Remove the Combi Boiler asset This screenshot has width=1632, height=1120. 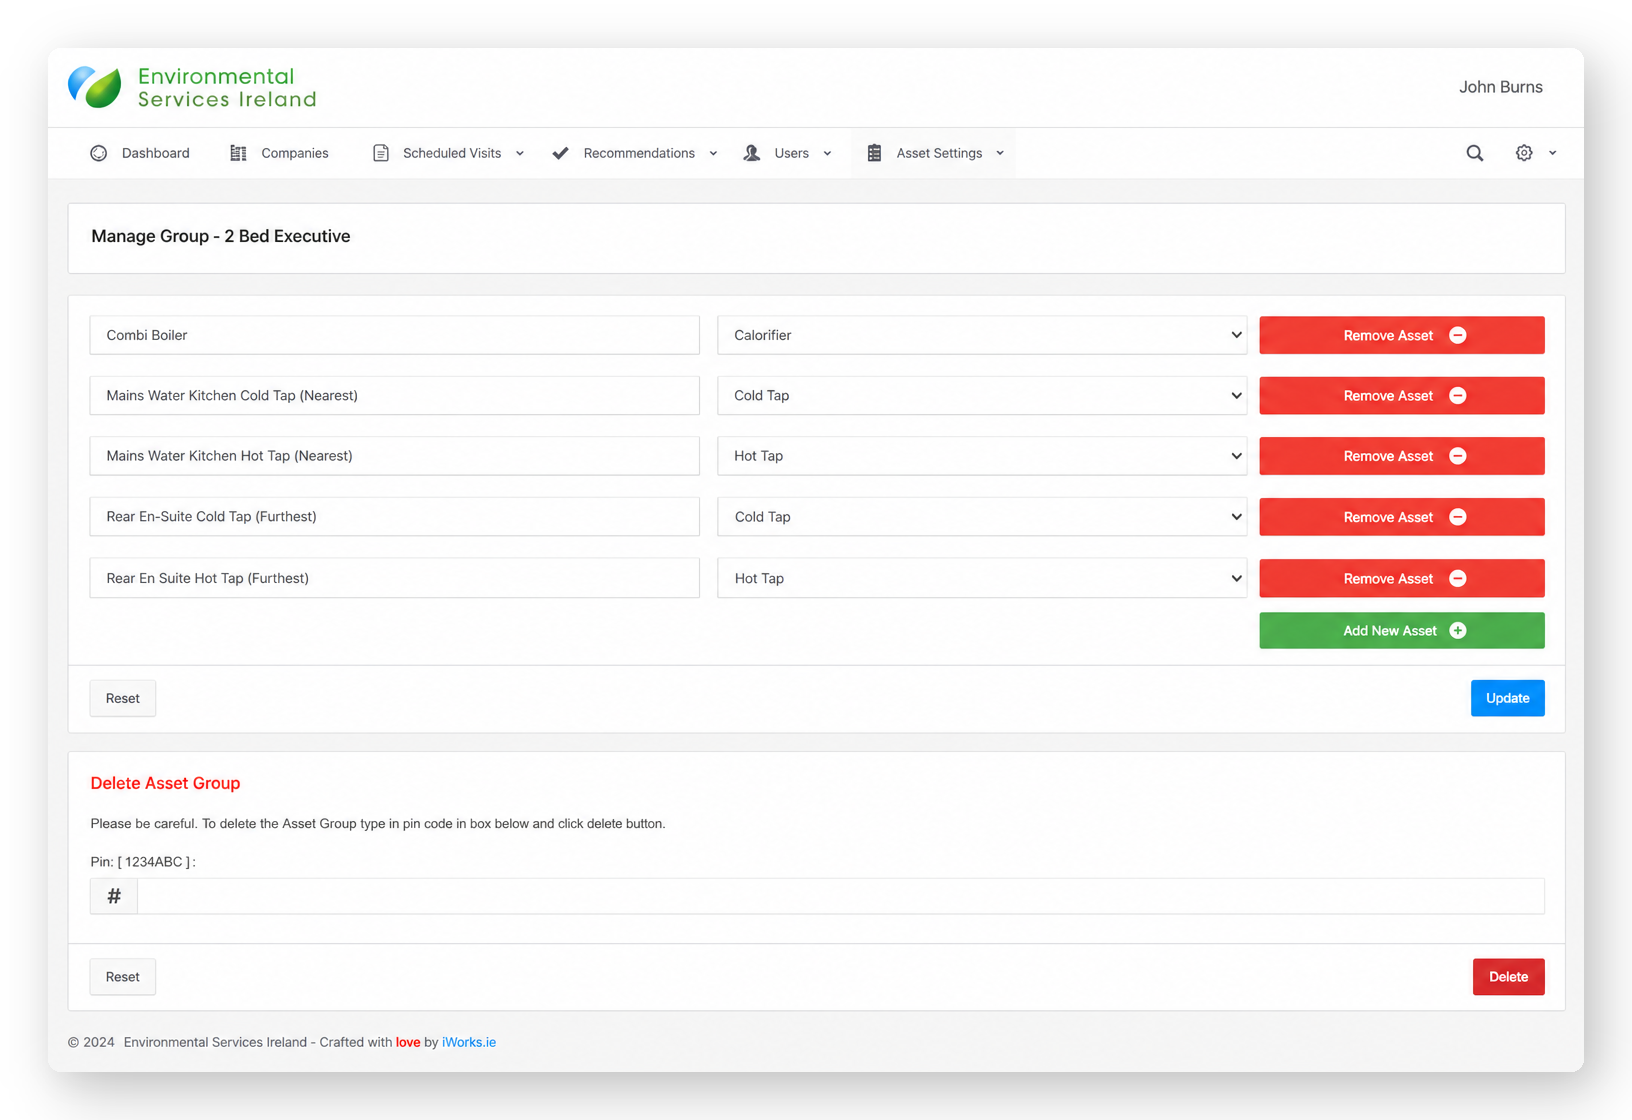click(x=1402, y=335)
